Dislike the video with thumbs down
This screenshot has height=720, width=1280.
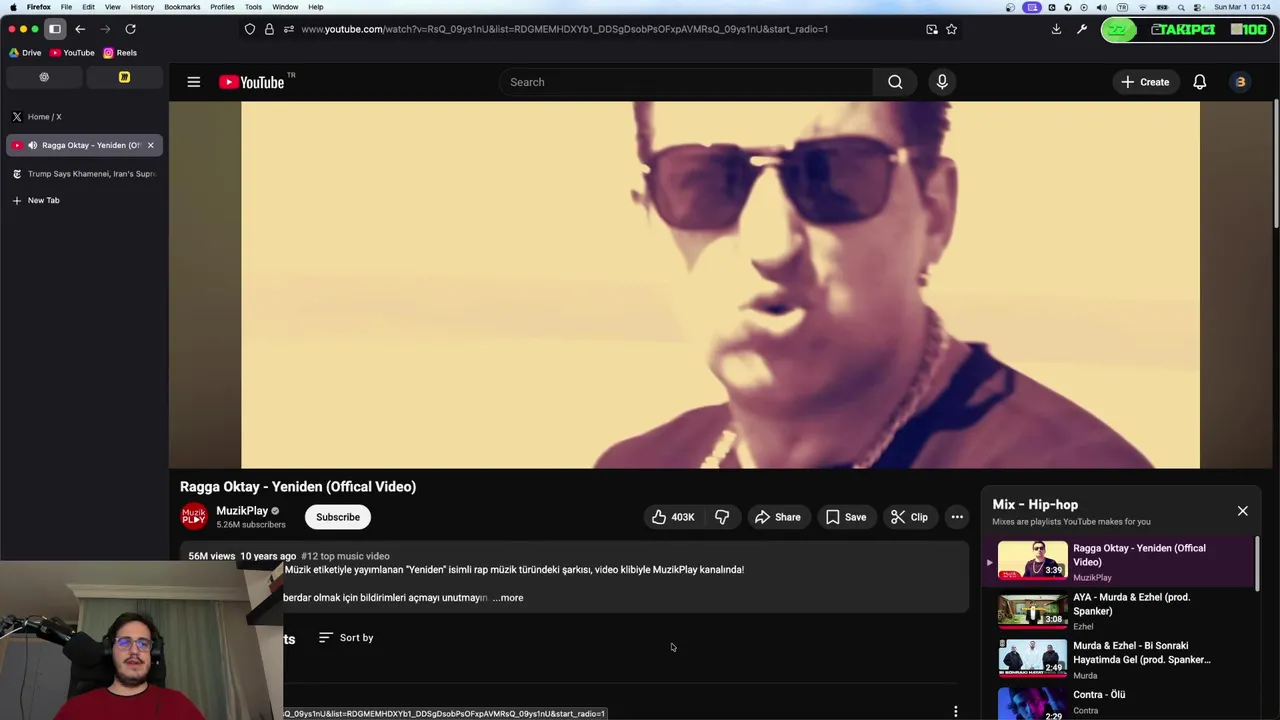coord(722,517)
